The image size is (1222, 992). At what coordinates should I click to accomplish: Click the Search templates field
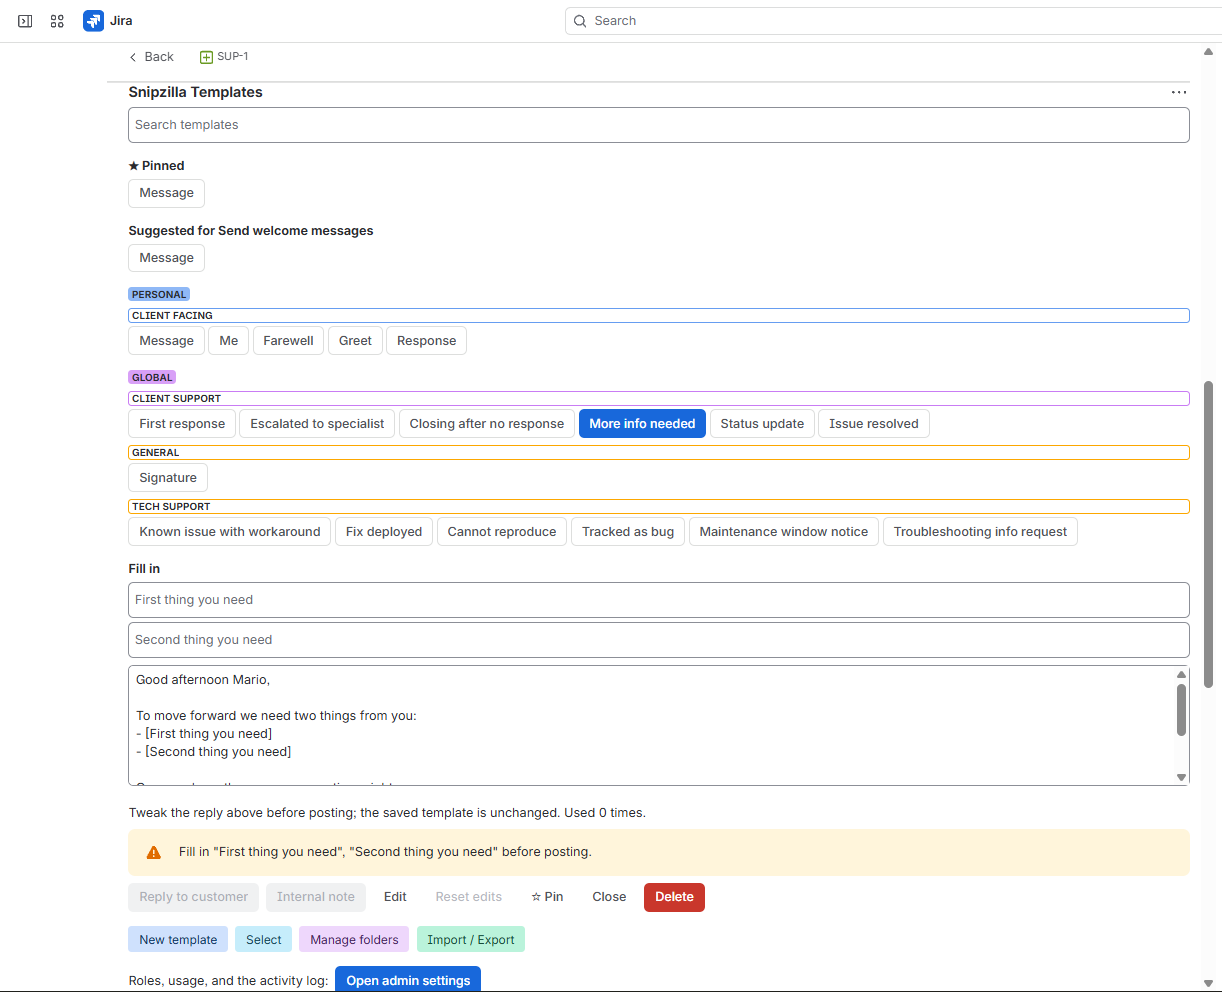[x=659, y=125]
